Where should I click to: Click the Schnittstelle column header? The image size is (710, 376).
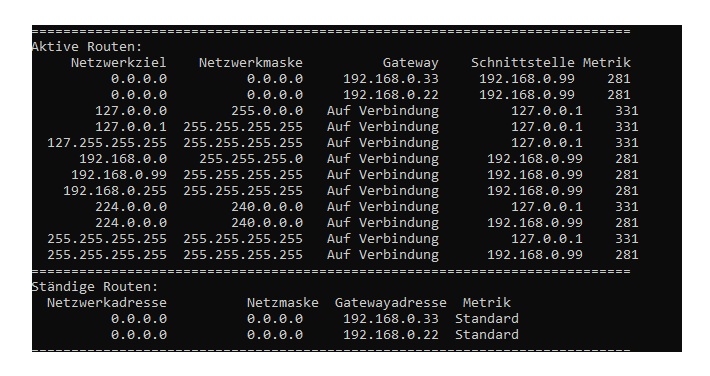(523, 63)
